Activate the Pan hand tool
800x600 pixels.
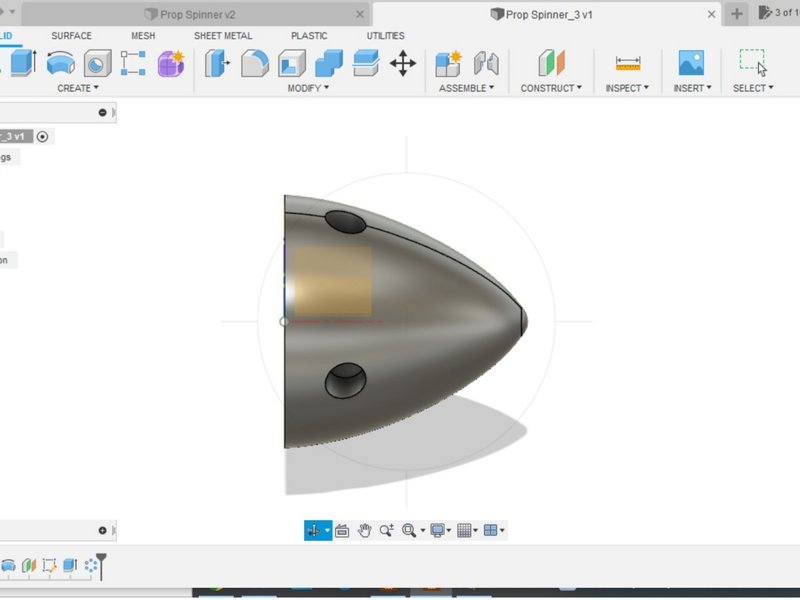(x=364, y=531)
